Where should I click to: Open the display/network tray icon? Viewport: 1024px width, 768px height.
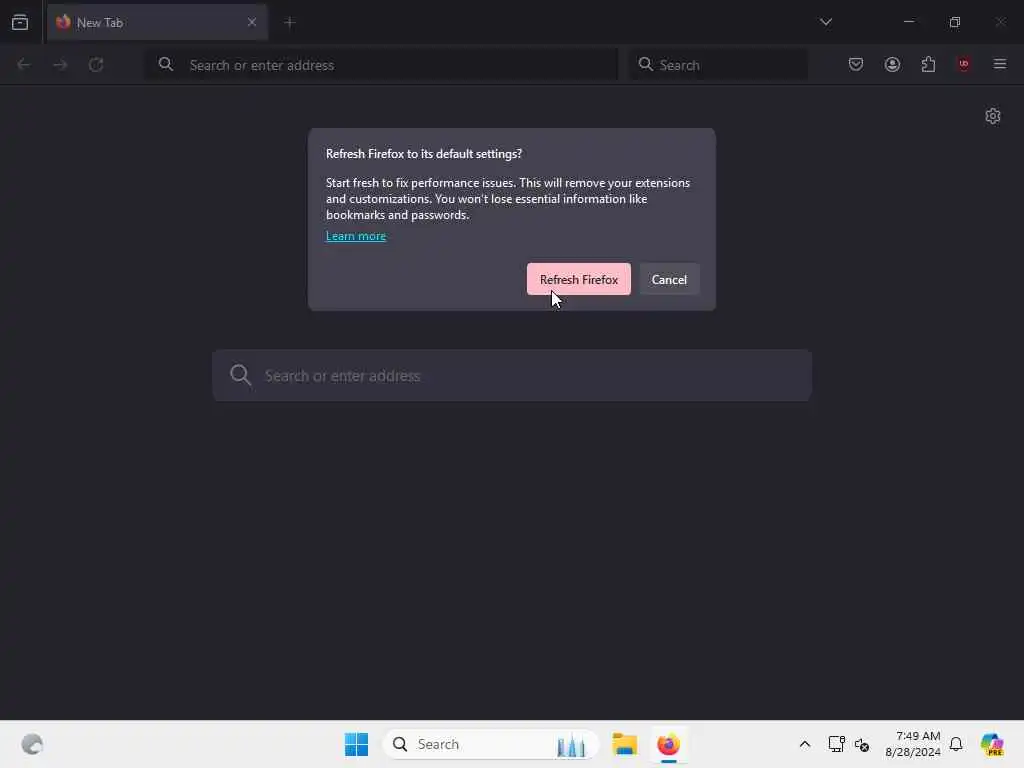(x=837, y=744)
